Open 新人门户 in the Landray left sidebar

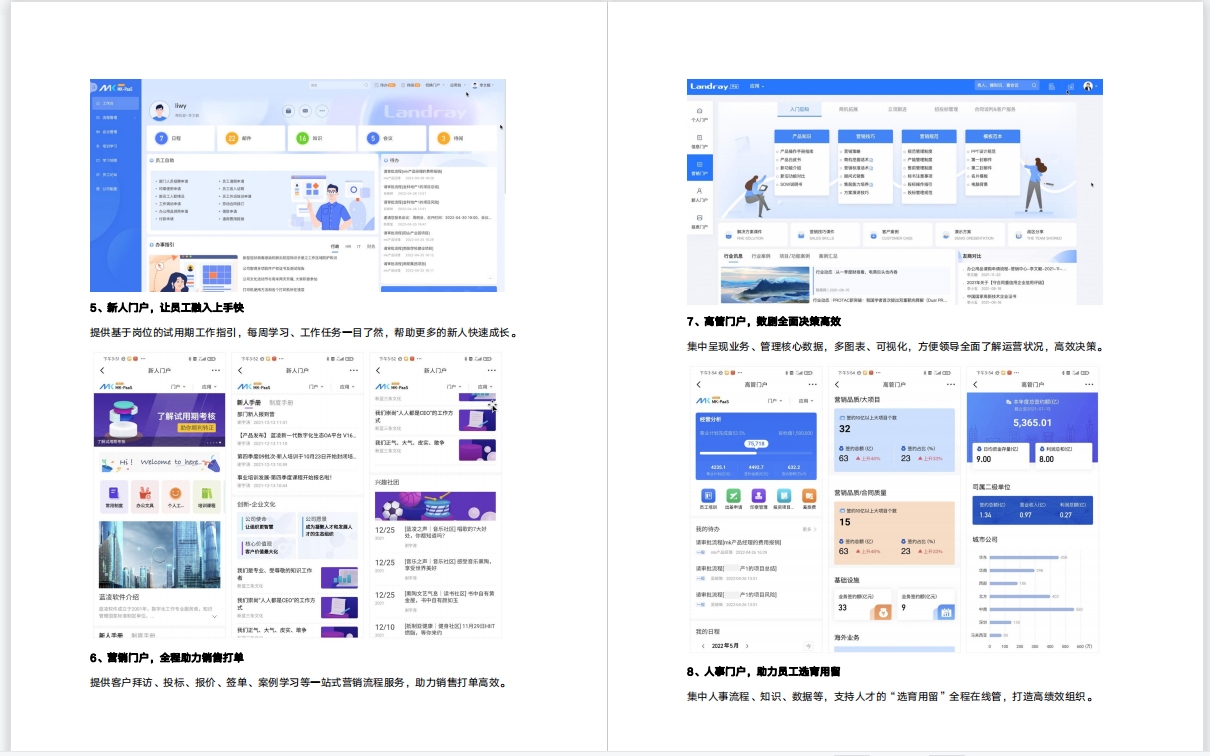[x=699, y=194]
